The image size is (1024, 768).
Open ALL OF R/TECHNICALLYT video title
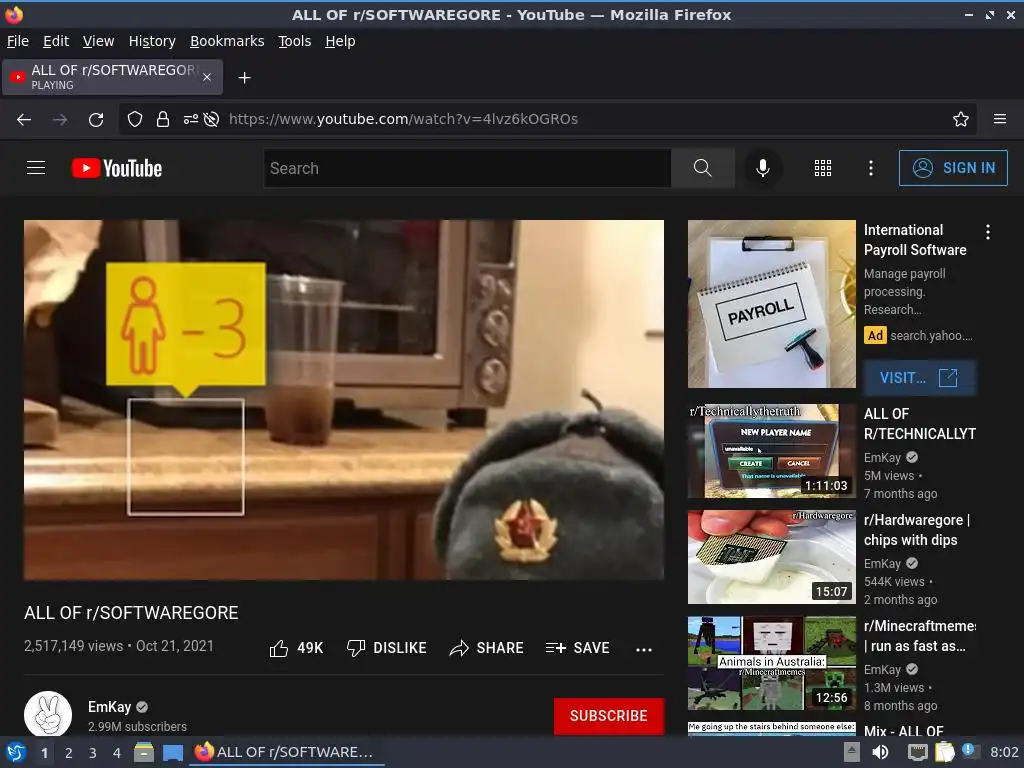920,423
